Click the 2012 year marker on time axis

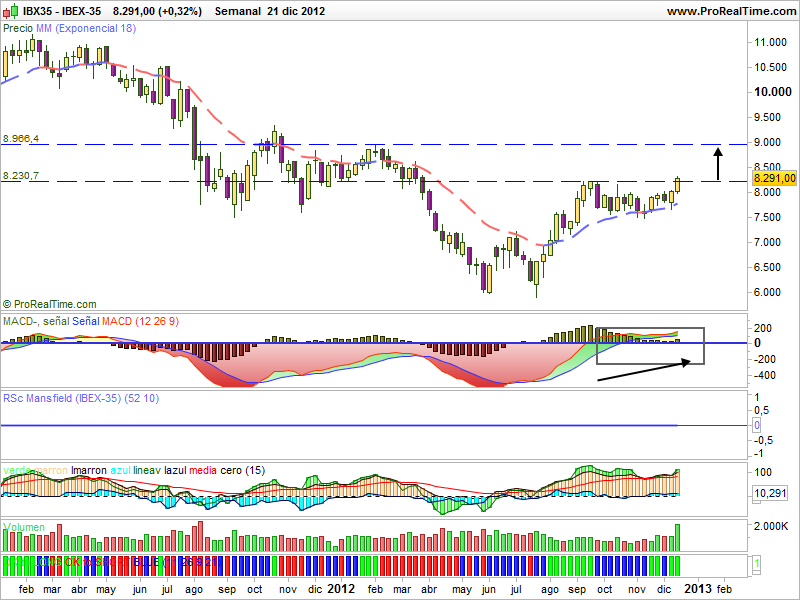click(x=342, y=589)
